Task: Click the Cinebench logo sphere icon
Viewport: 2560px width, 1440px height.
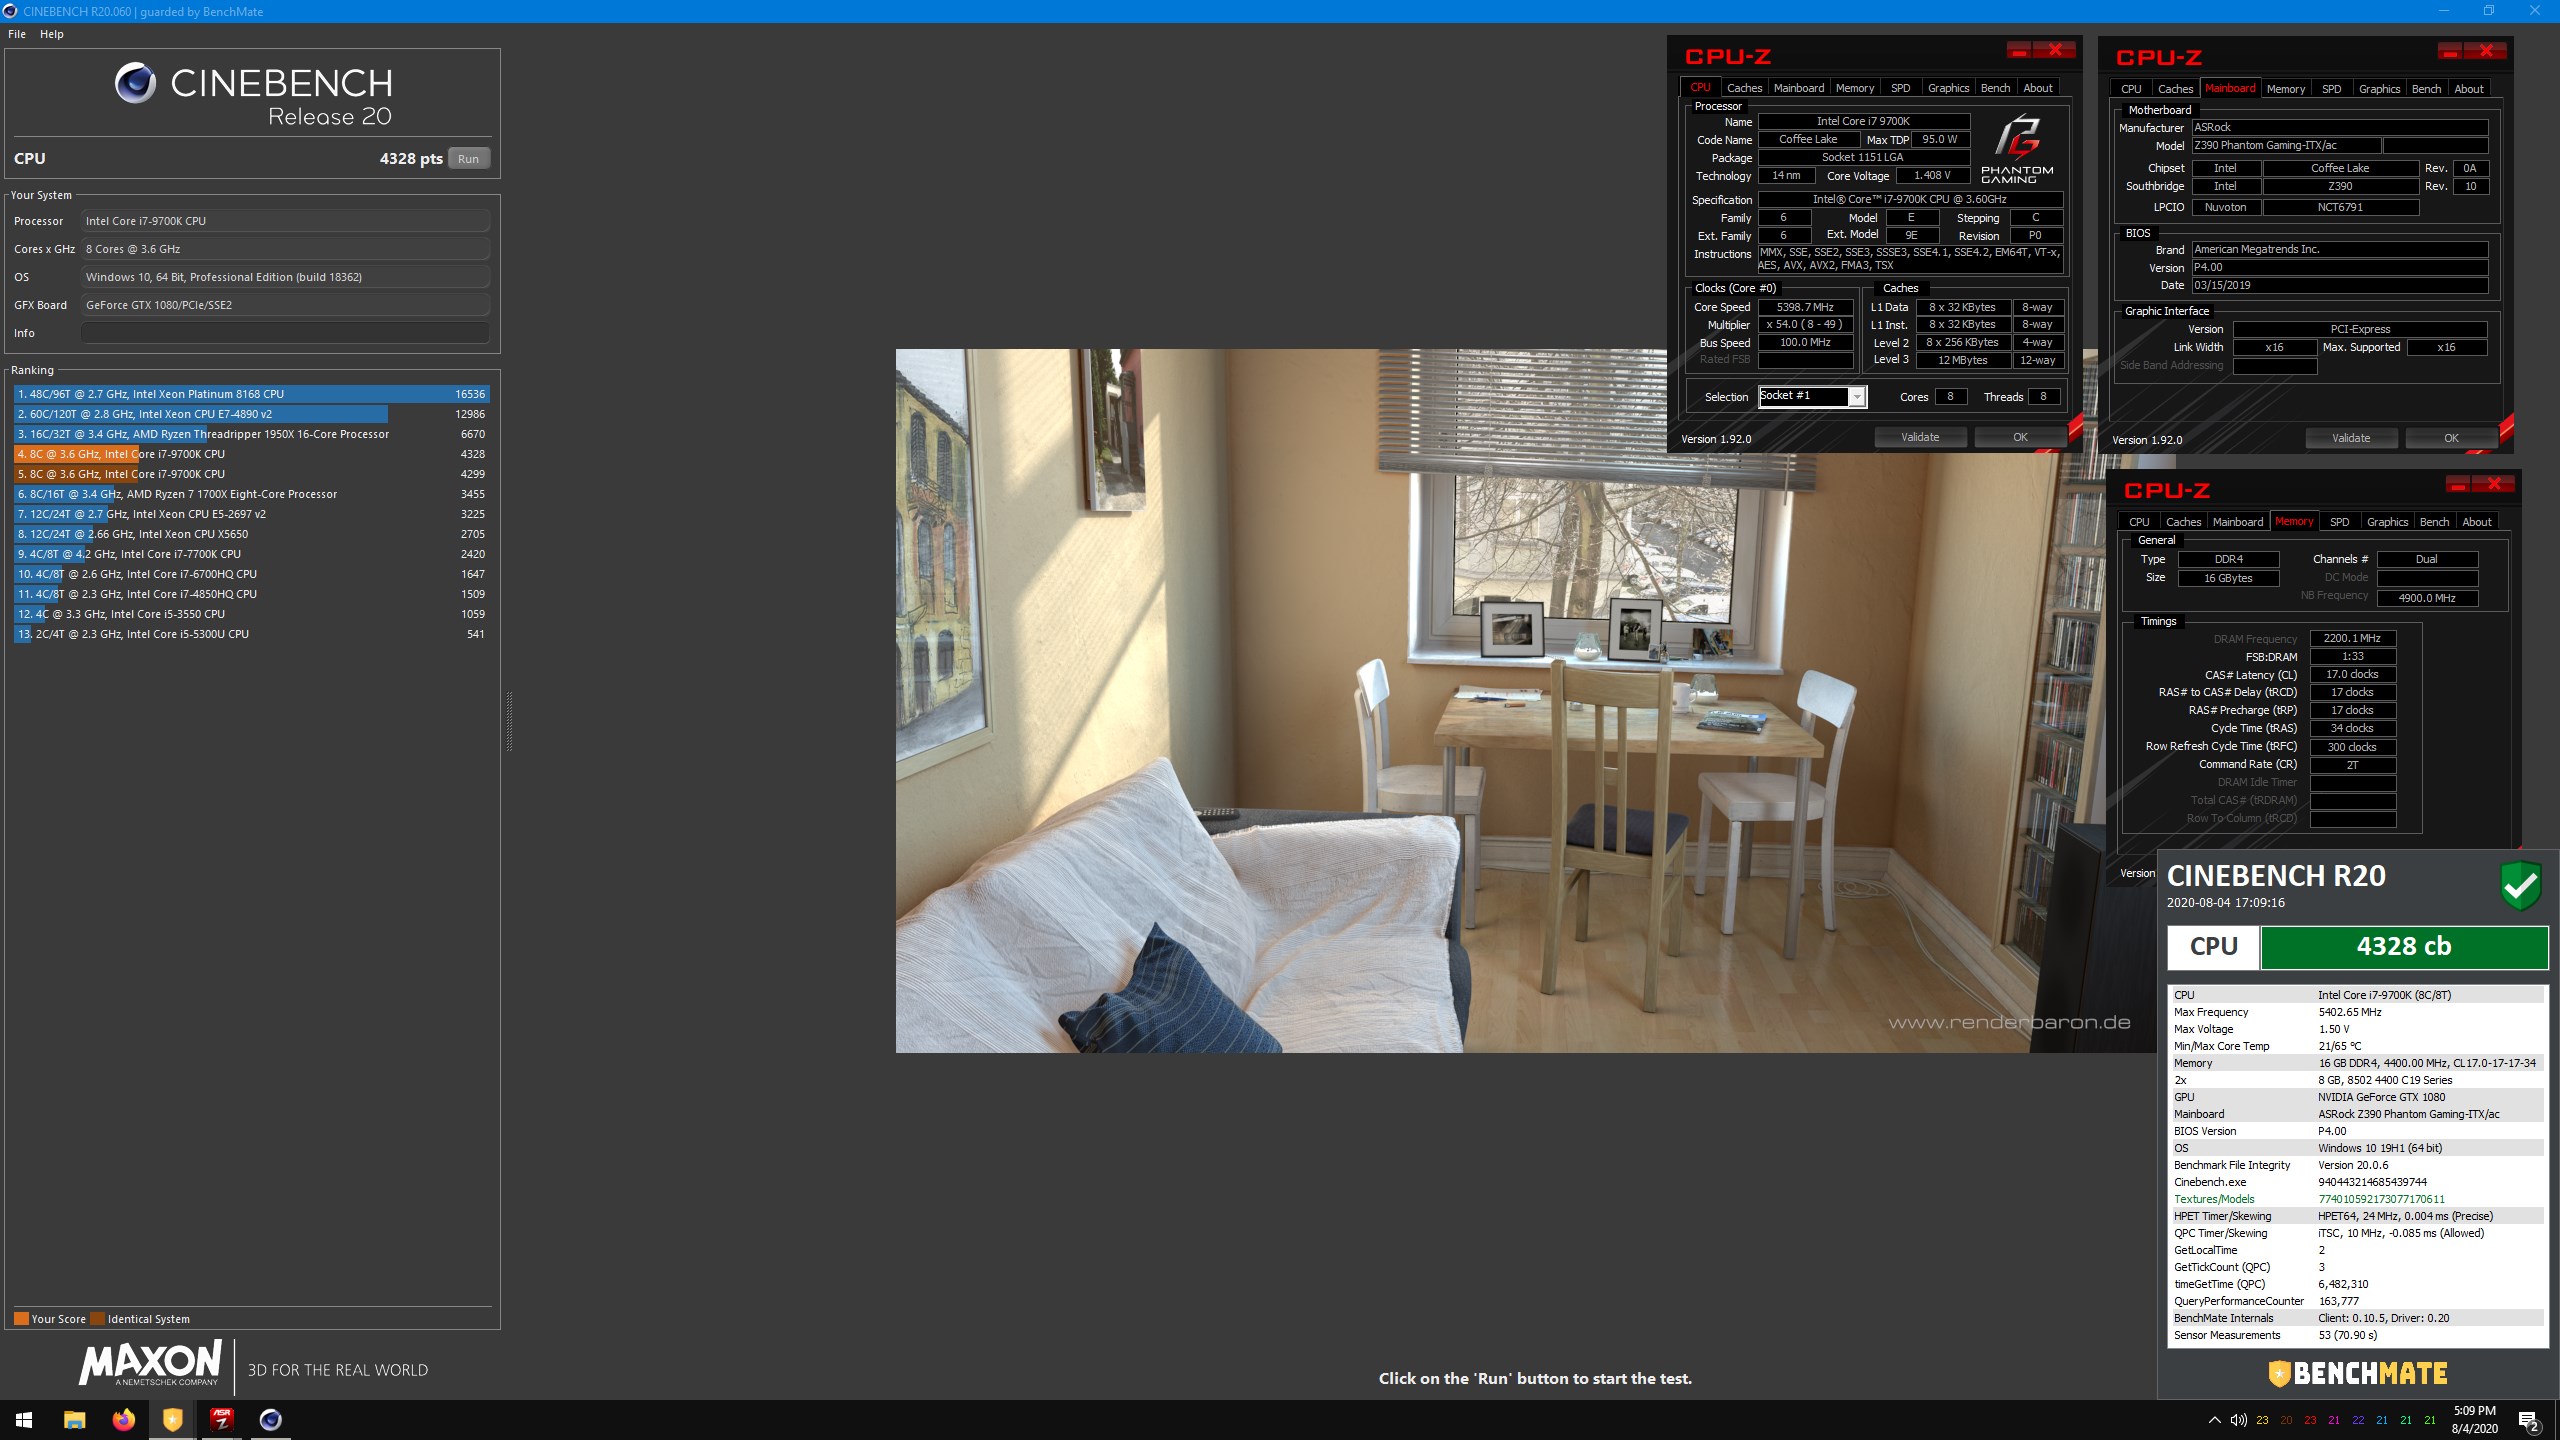Action: [x=135, y=83]
